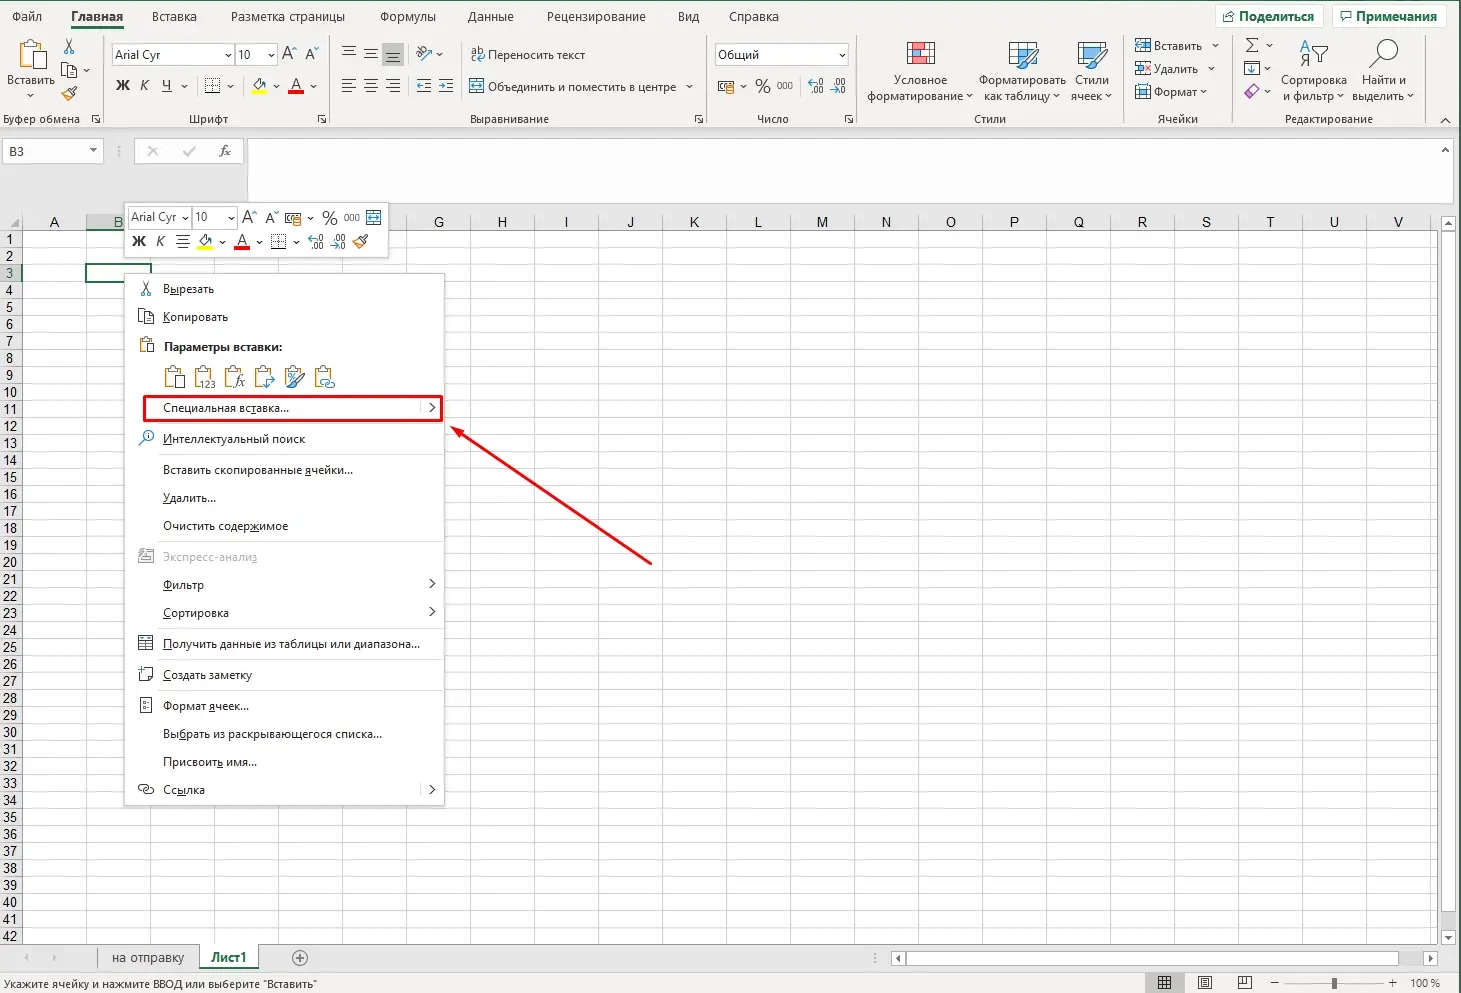1461x993 pixels.
Task: Toggle Wrap Text (Переносить текст)
Action: pos(528,55)
